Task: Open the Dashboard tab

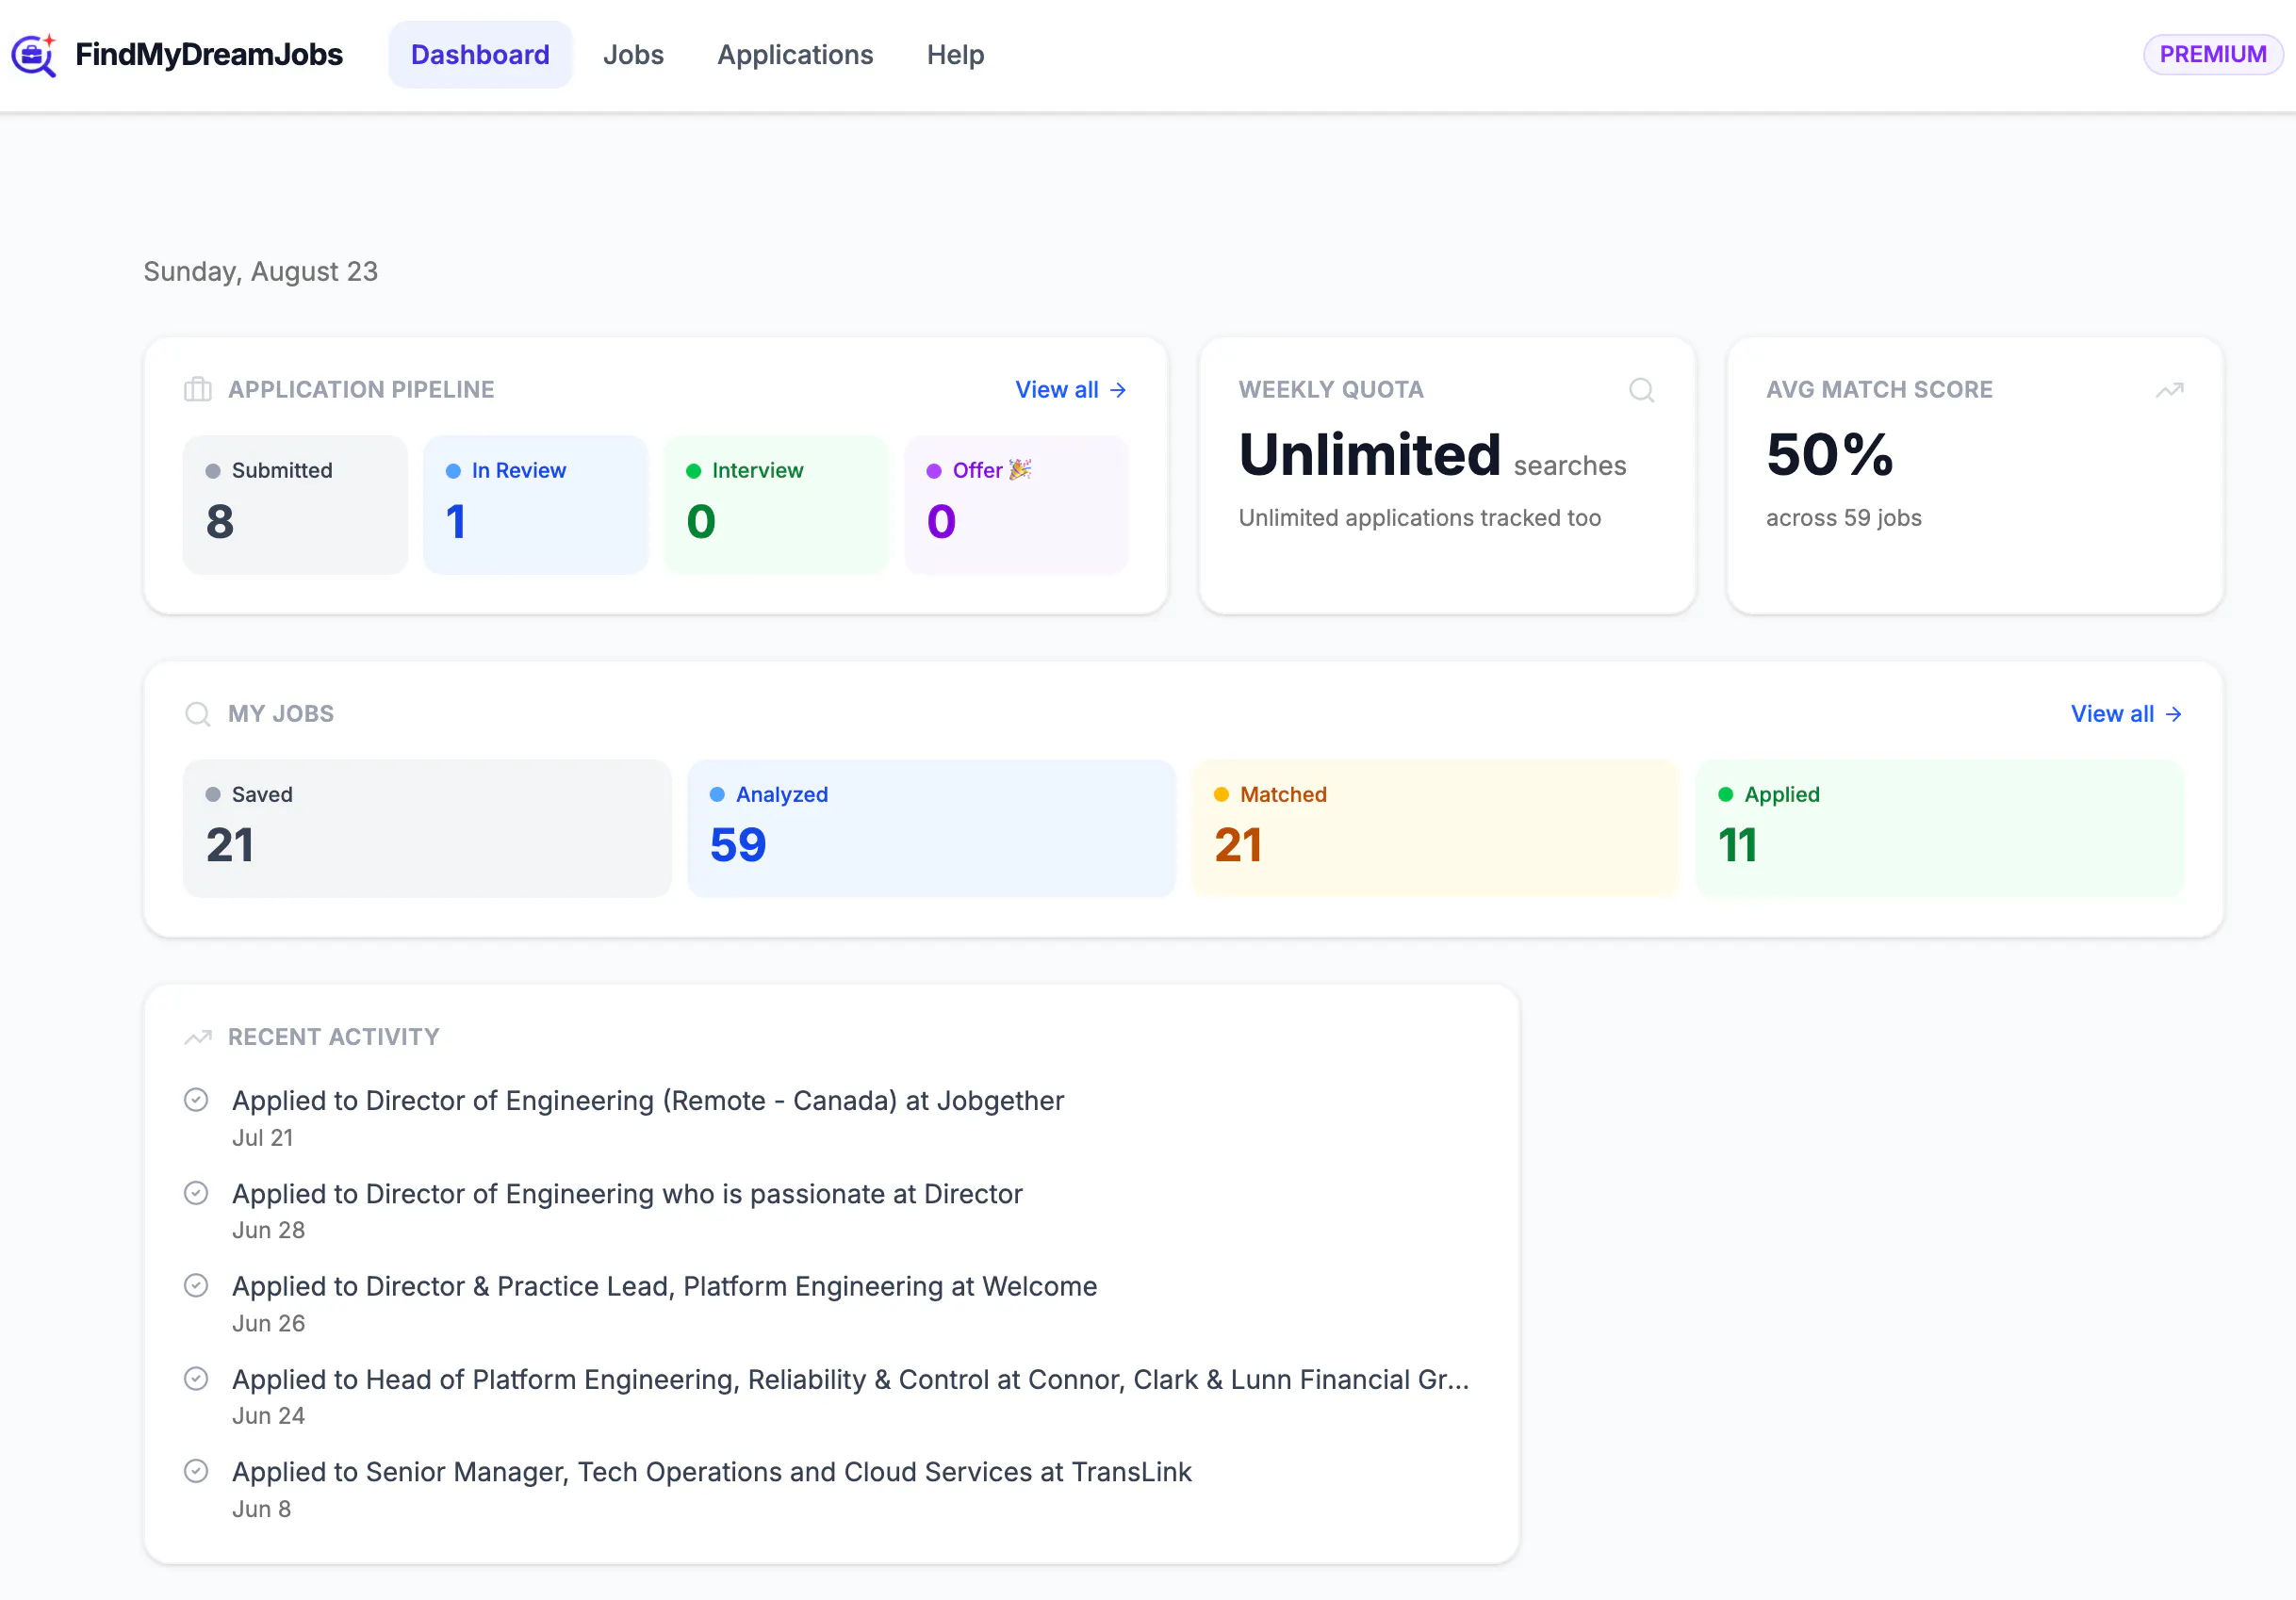Action: pos(480,55)
